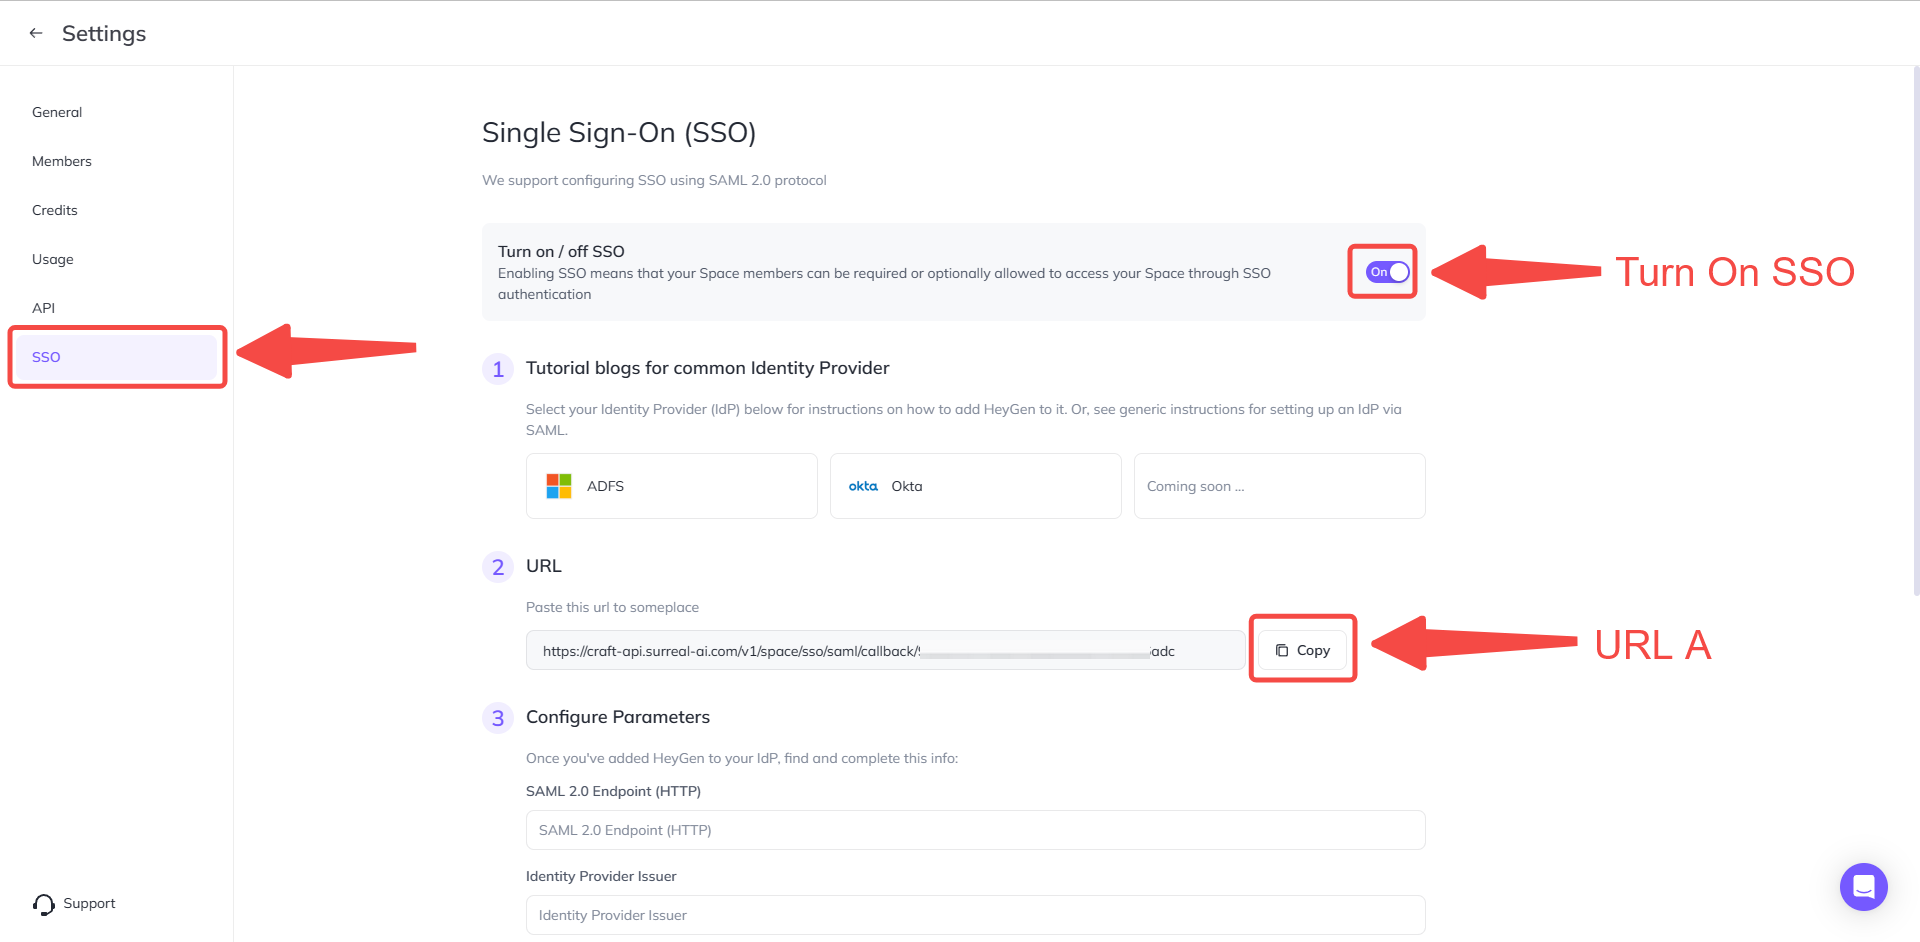Focus the SAML 2.0 Endpoint (HTTP) field

[x=976, y=830]
